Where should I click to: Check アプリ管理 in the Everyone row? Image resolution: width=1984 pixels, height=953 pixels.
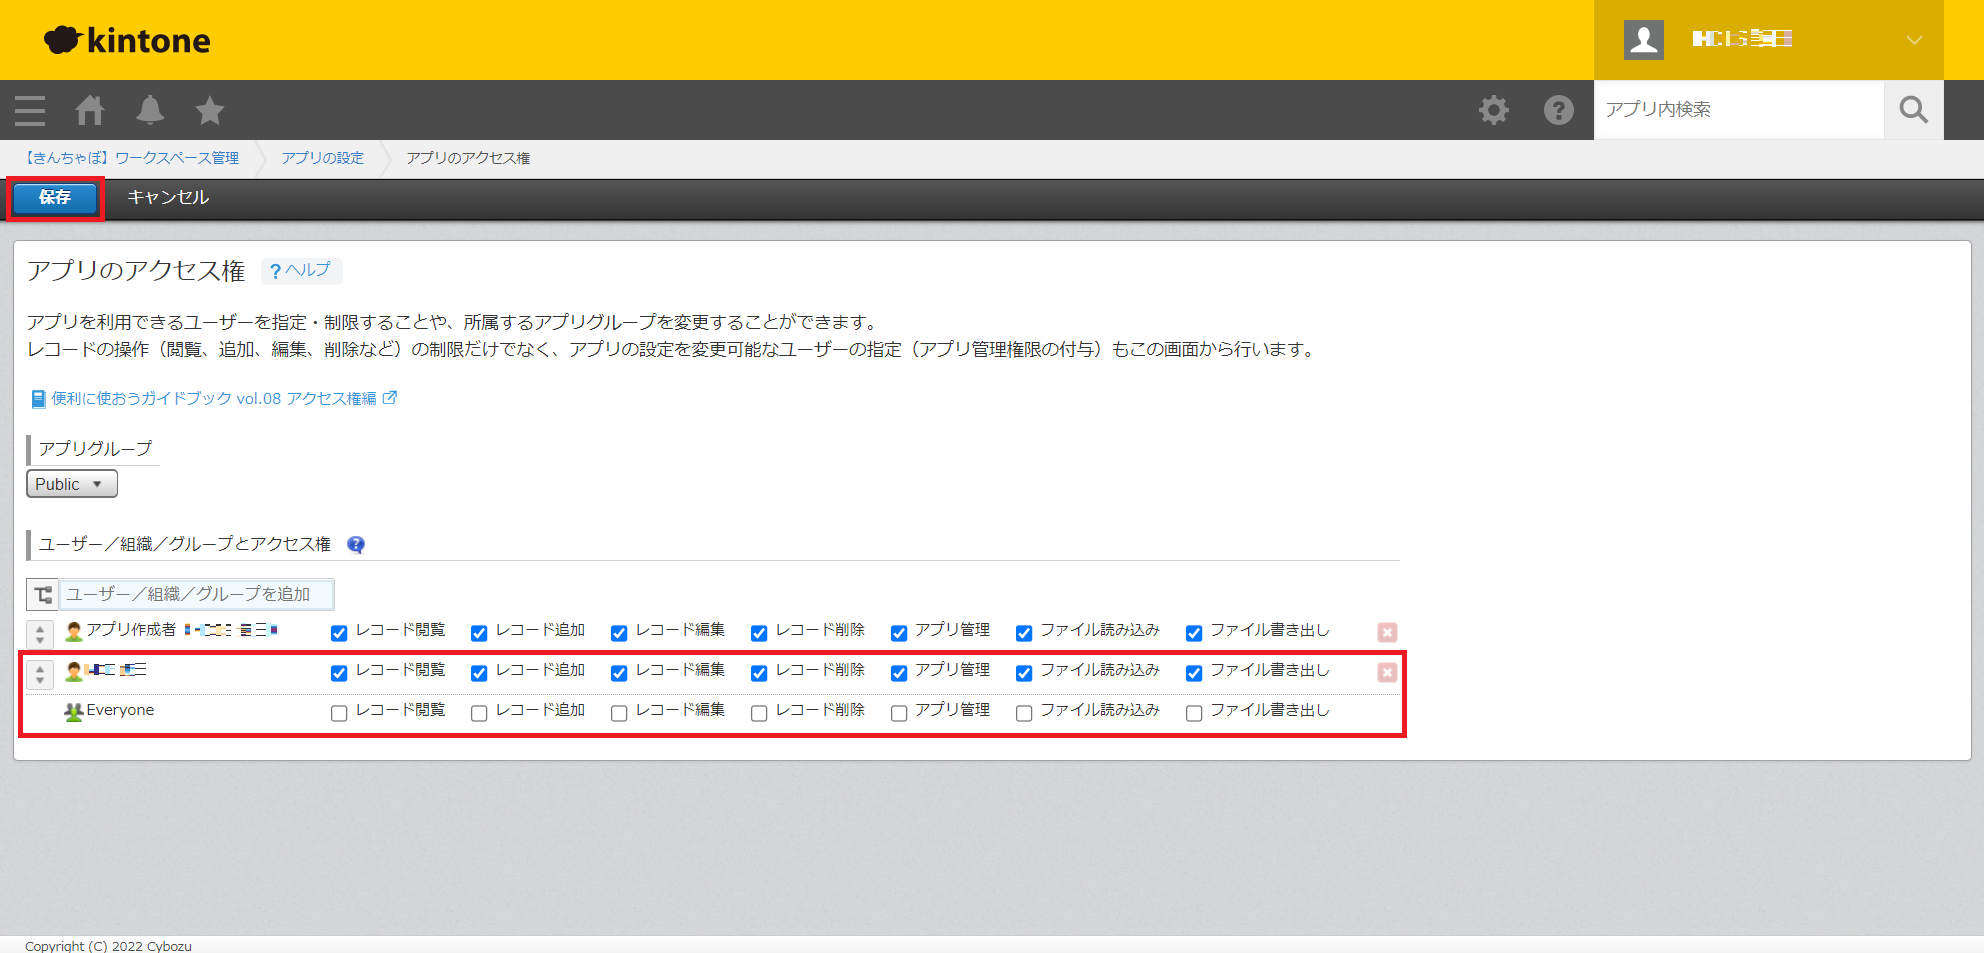[899, 713]
